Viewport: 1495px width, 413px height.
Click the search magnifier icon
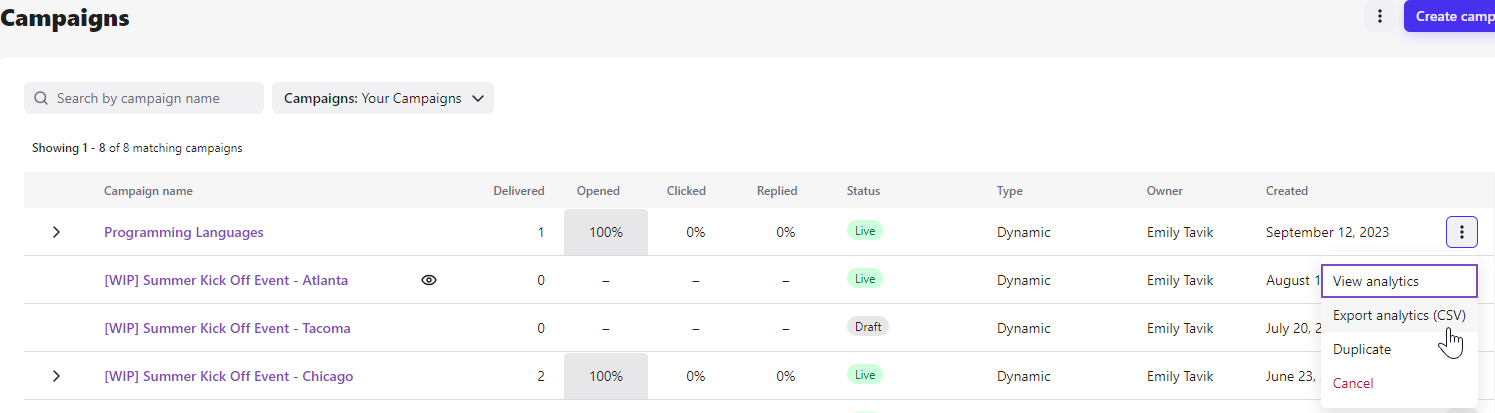point(41,98)
